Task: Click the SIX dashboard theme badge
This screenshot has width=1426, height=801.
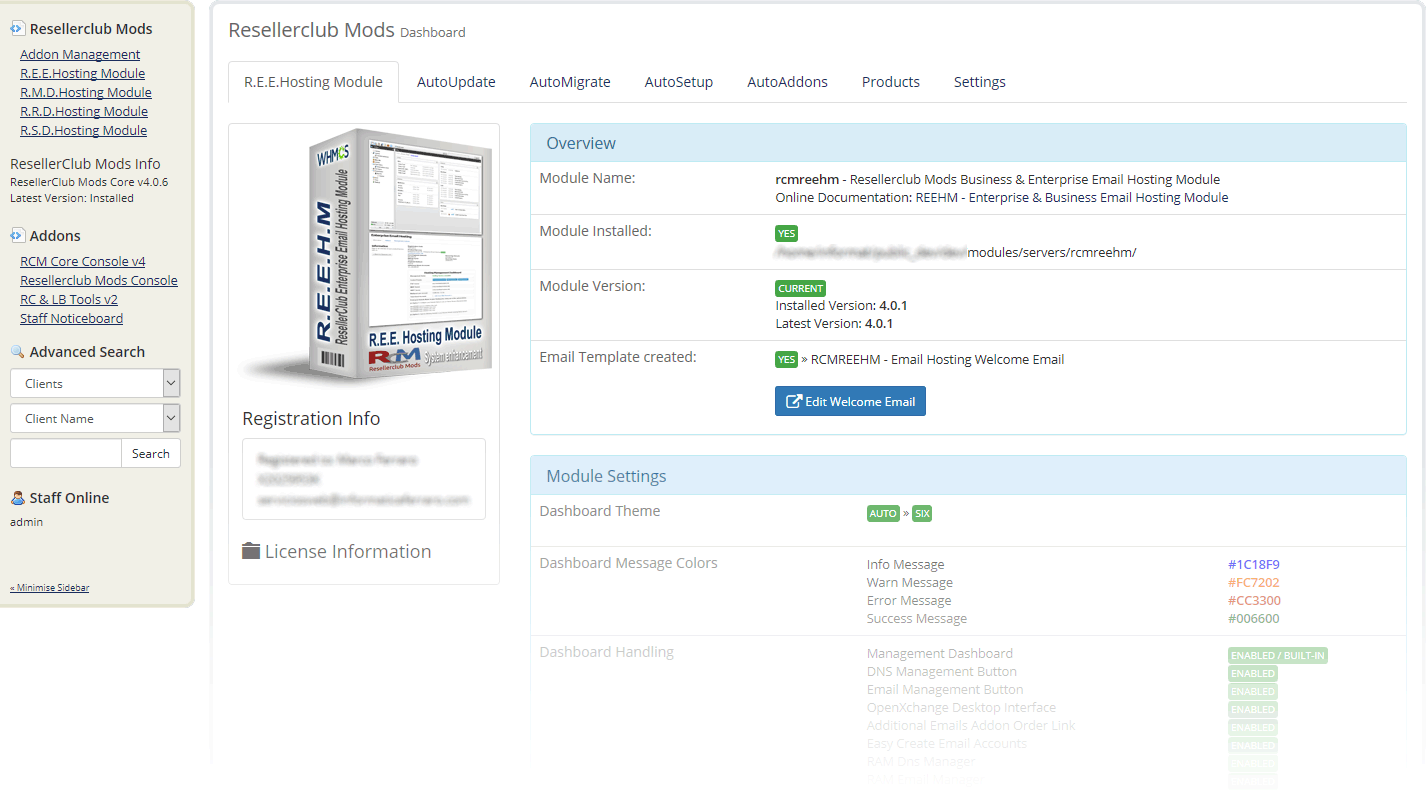Action: coord(922,513)
